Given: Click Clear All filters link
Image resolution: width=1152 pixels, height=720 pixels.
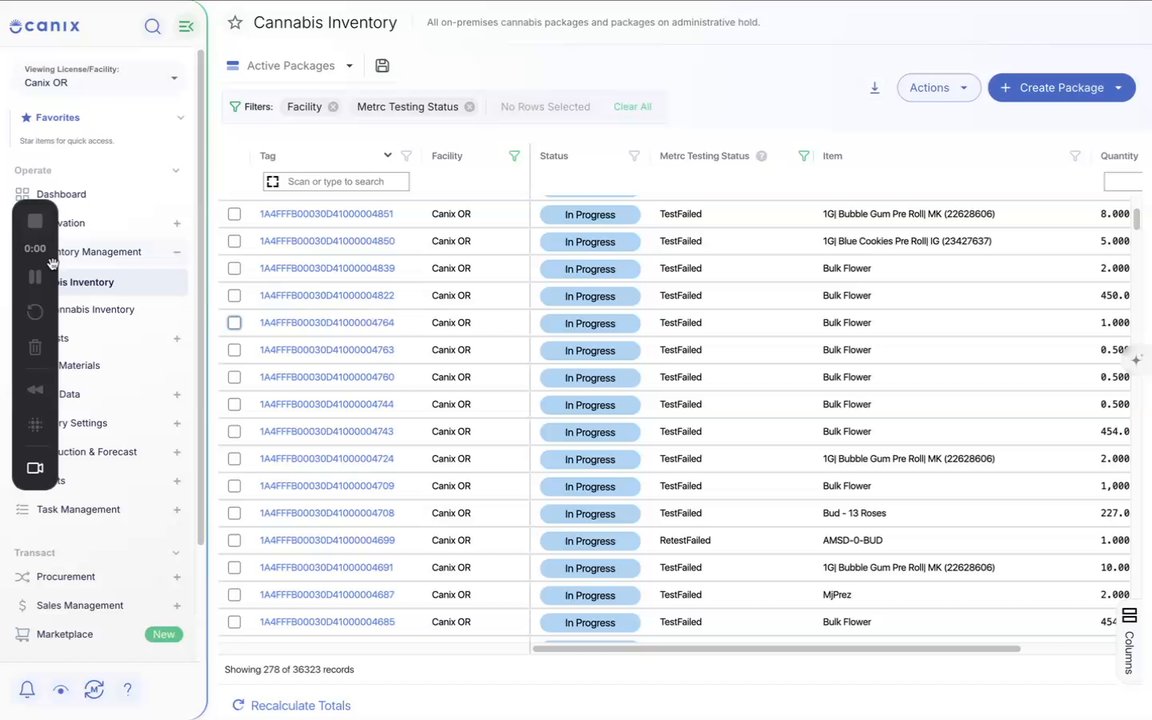Looking at the screenshot, I should point(633,107).
